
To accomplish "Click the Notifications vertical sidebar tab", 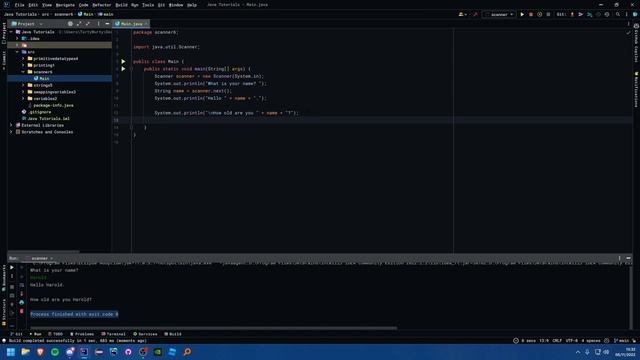I will (x=636, y=89).
